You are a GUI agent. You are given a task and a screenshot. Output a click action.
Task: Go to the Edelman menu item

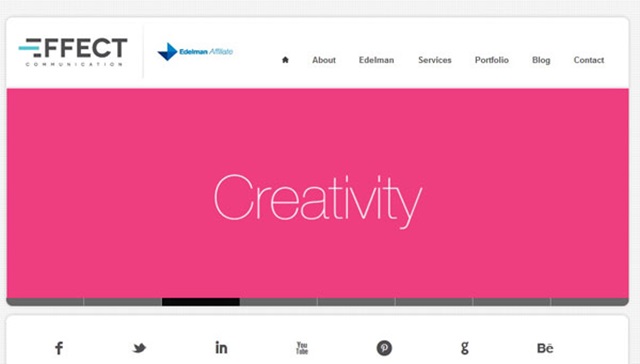pos(376,60)
